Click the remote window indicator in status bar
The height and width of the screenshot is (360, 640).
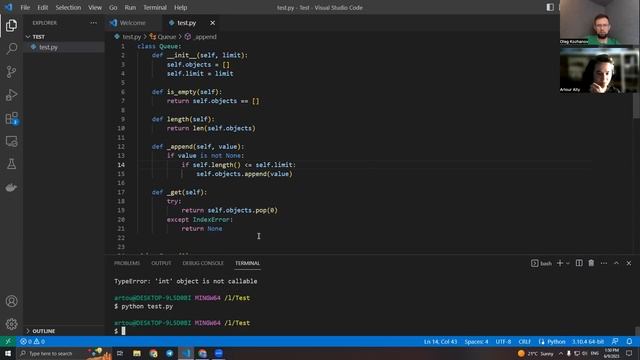(8, 342)
